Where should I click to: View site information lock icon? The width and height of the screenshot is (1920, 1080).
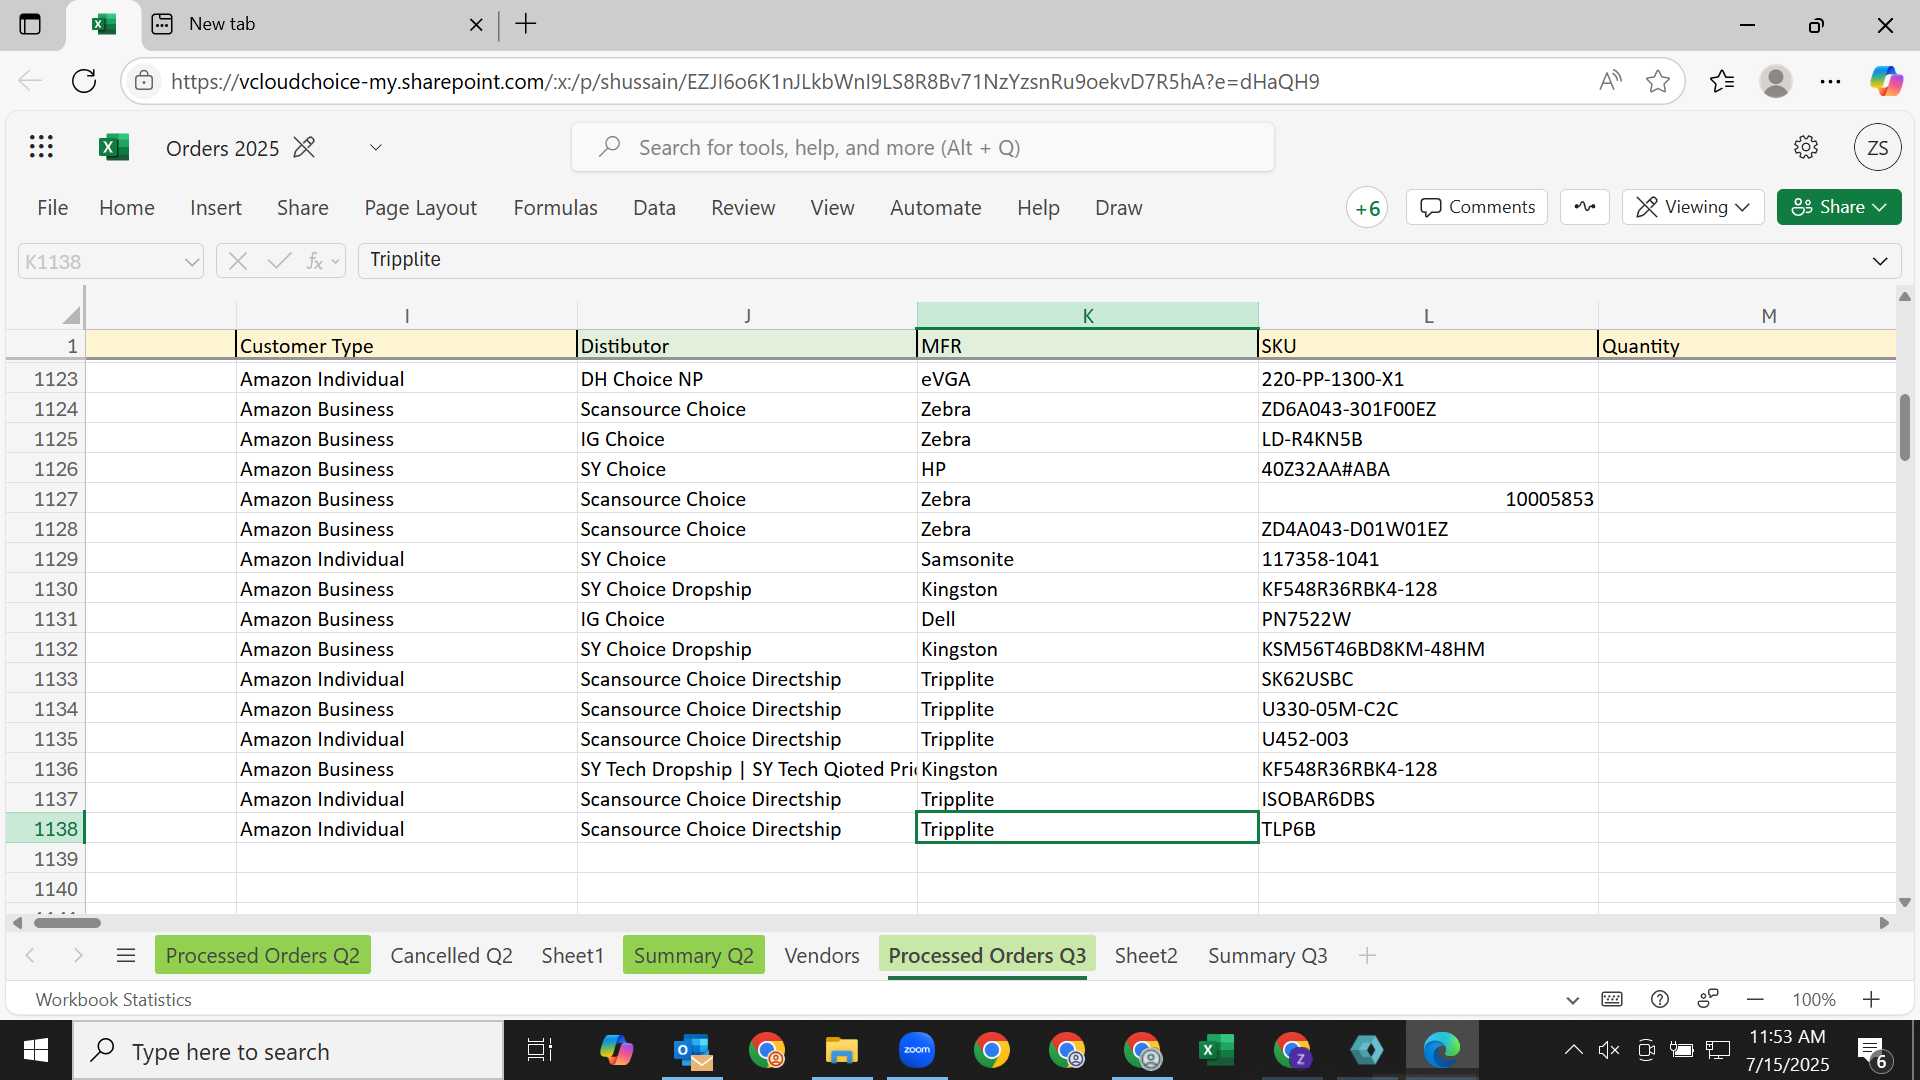pos(144,81)
